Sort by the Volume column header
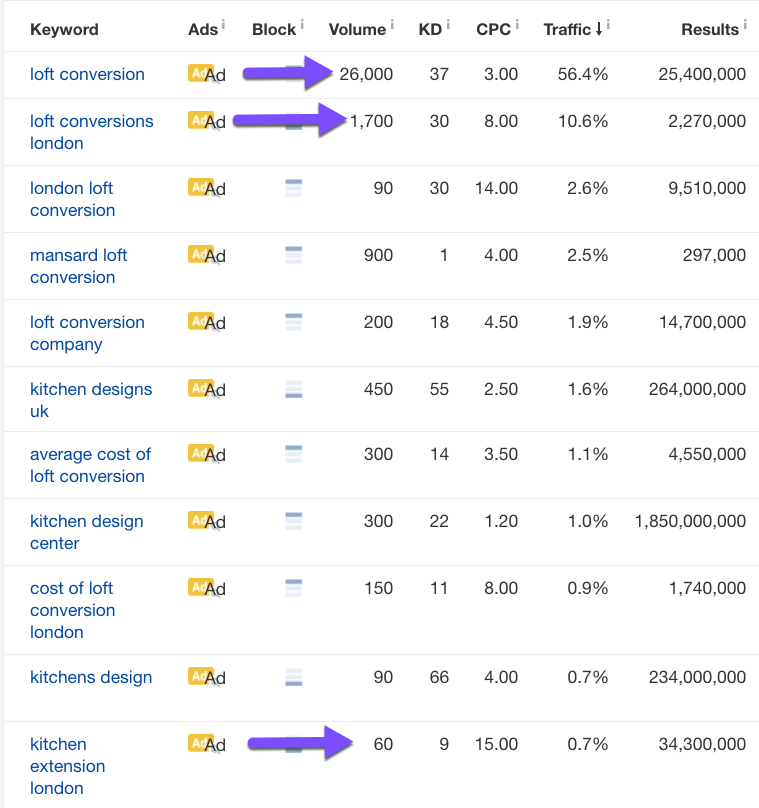Image resolution: width=759 pixels, height=808 pixels. pos(357,30)
